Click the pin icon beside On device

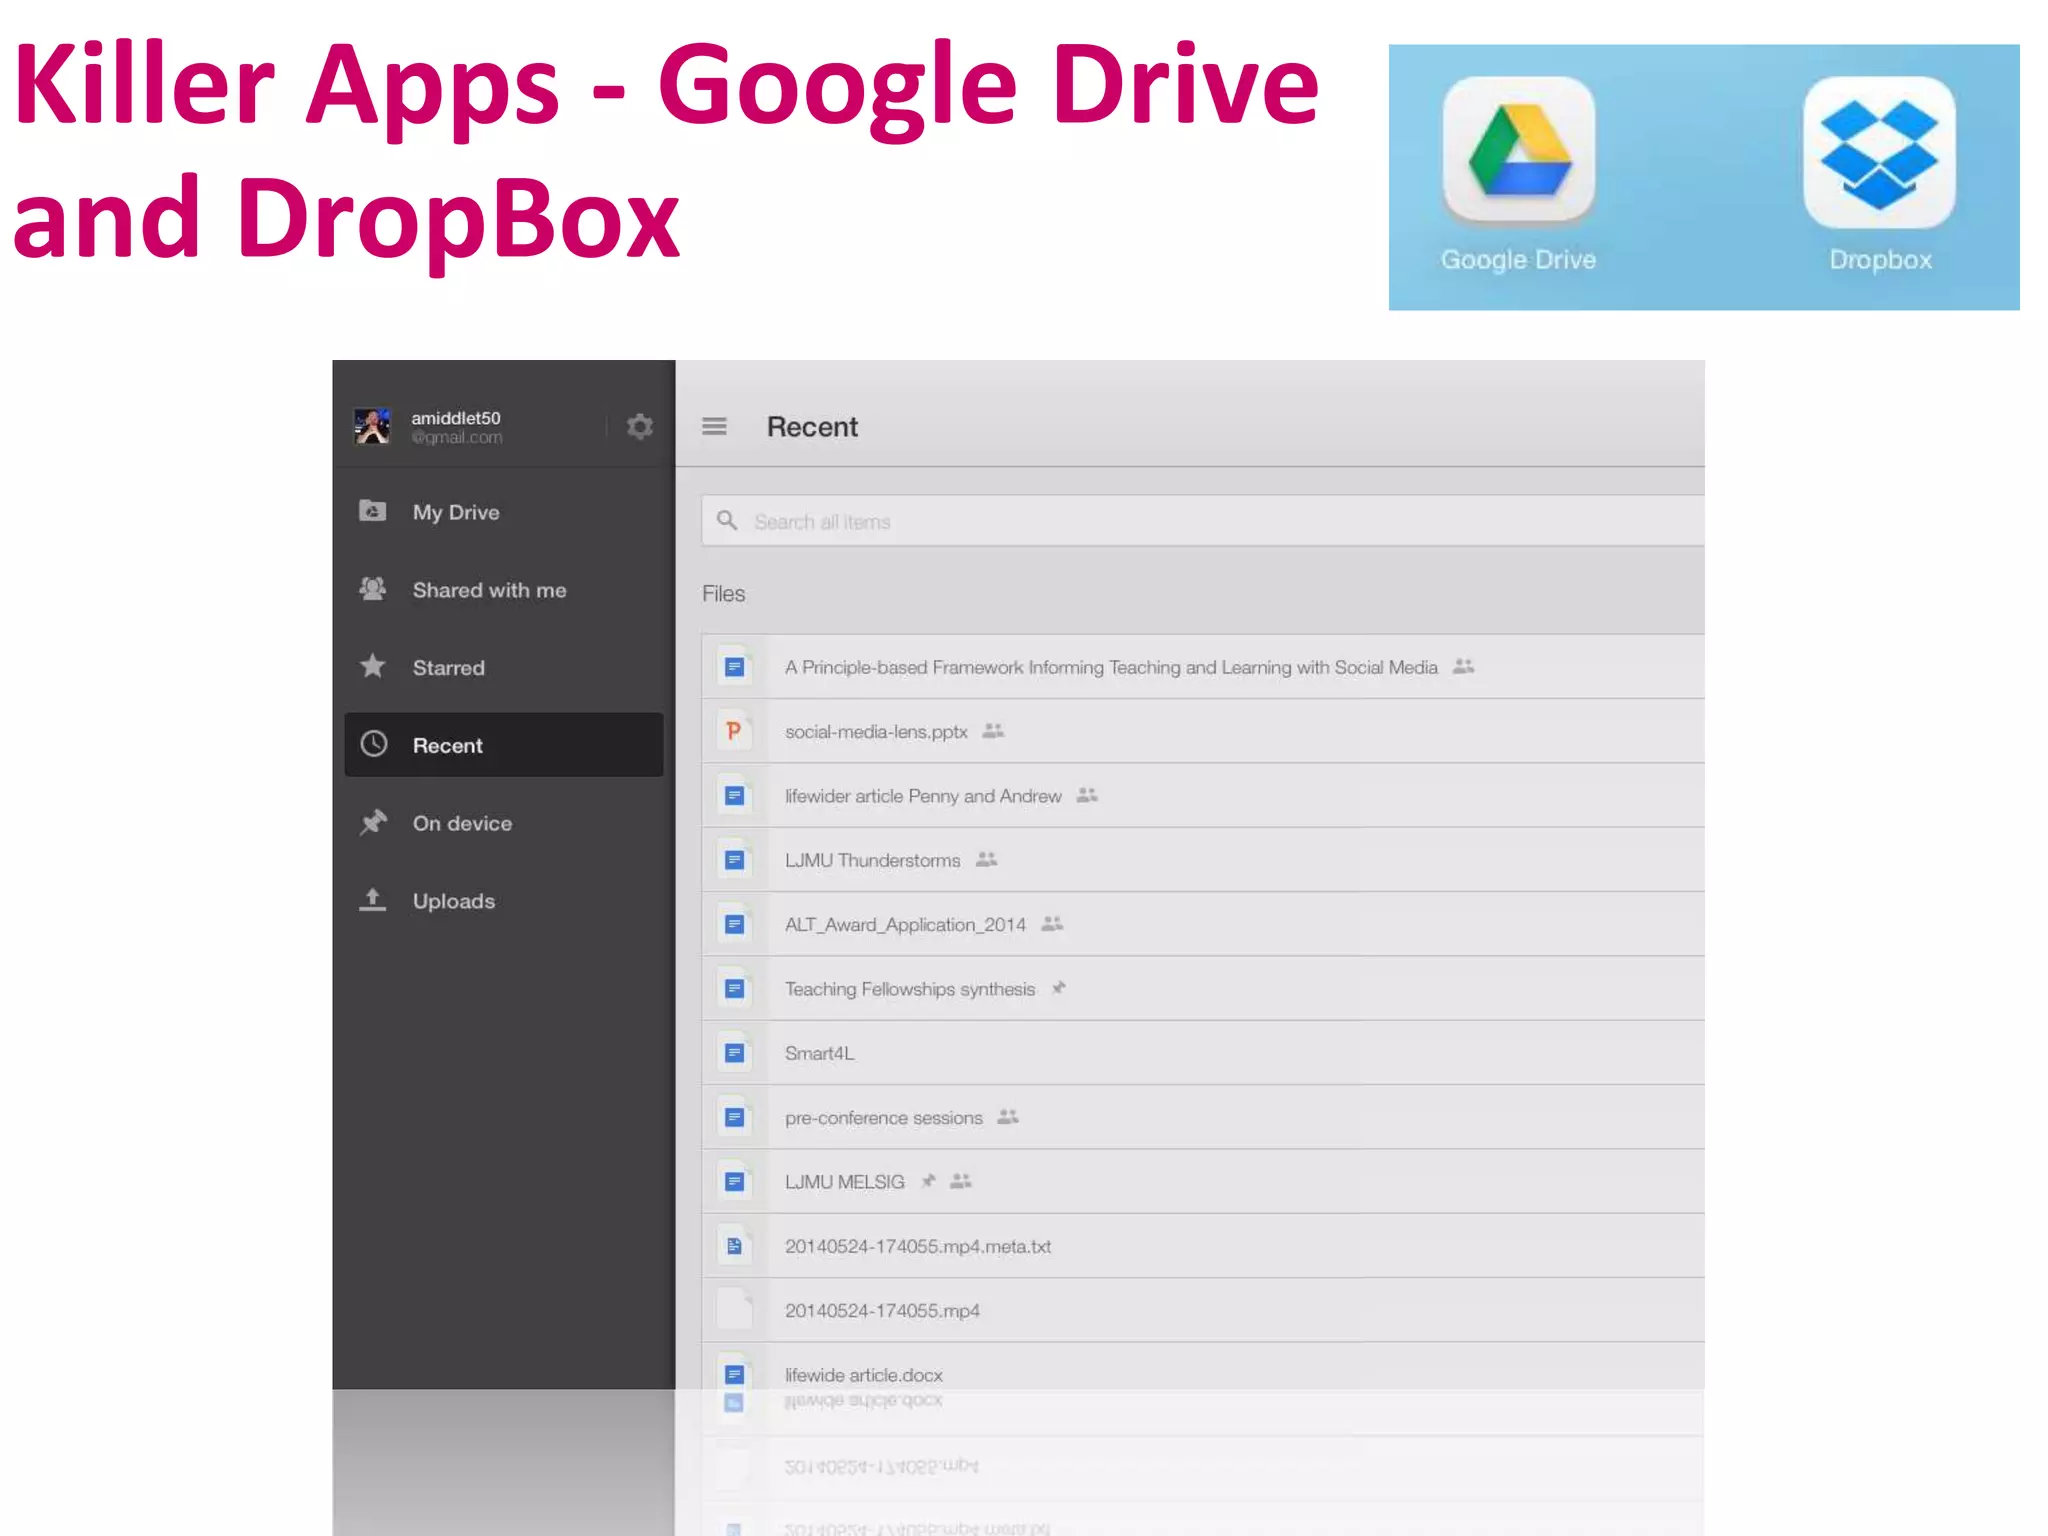(373, 822)
